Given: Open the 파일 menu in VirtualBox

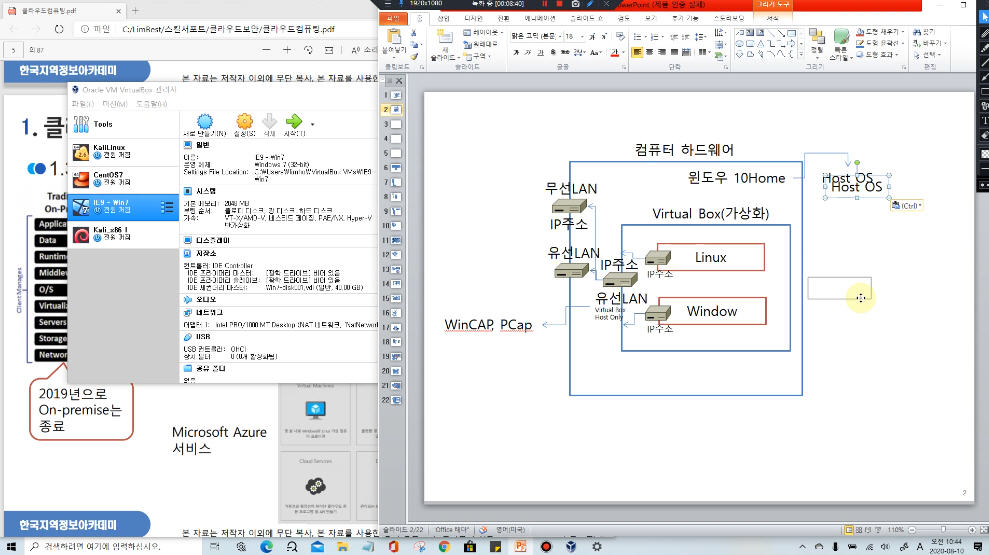Looking at the screenshot, I should pos(83,103).
